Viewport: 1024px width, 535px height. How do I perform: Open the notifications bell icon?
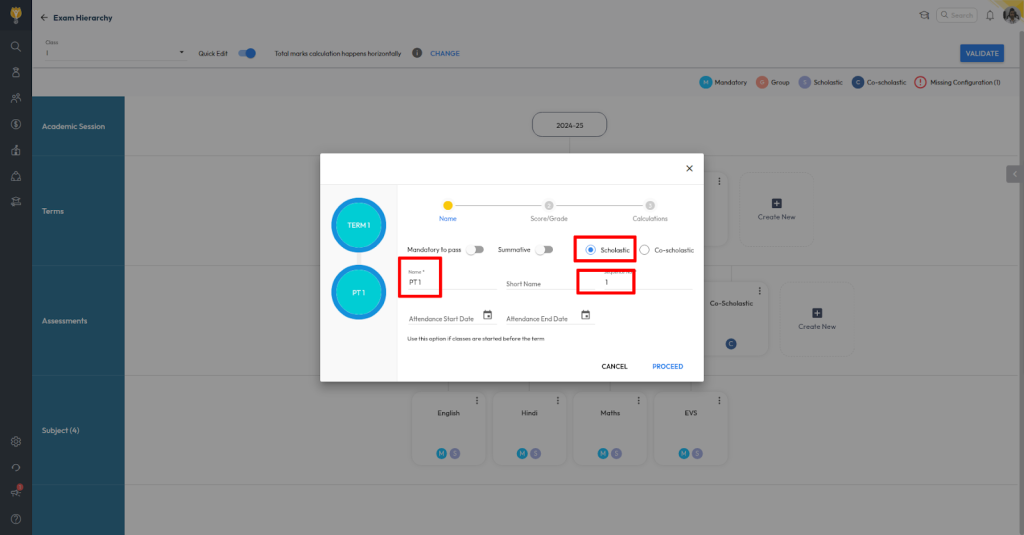(990, 15)
